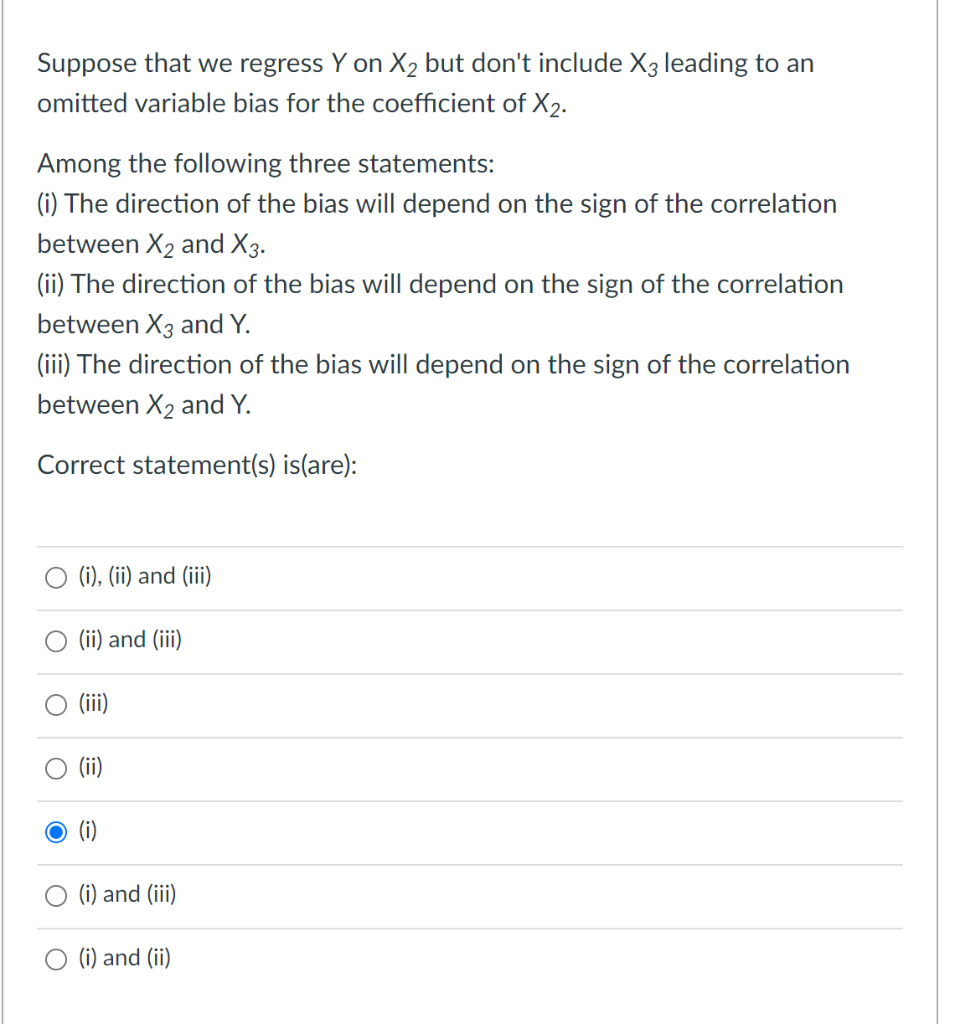Select the "(i) and (iii)" radio button
Screen dimensions: 955x1024
pos(56,895)
